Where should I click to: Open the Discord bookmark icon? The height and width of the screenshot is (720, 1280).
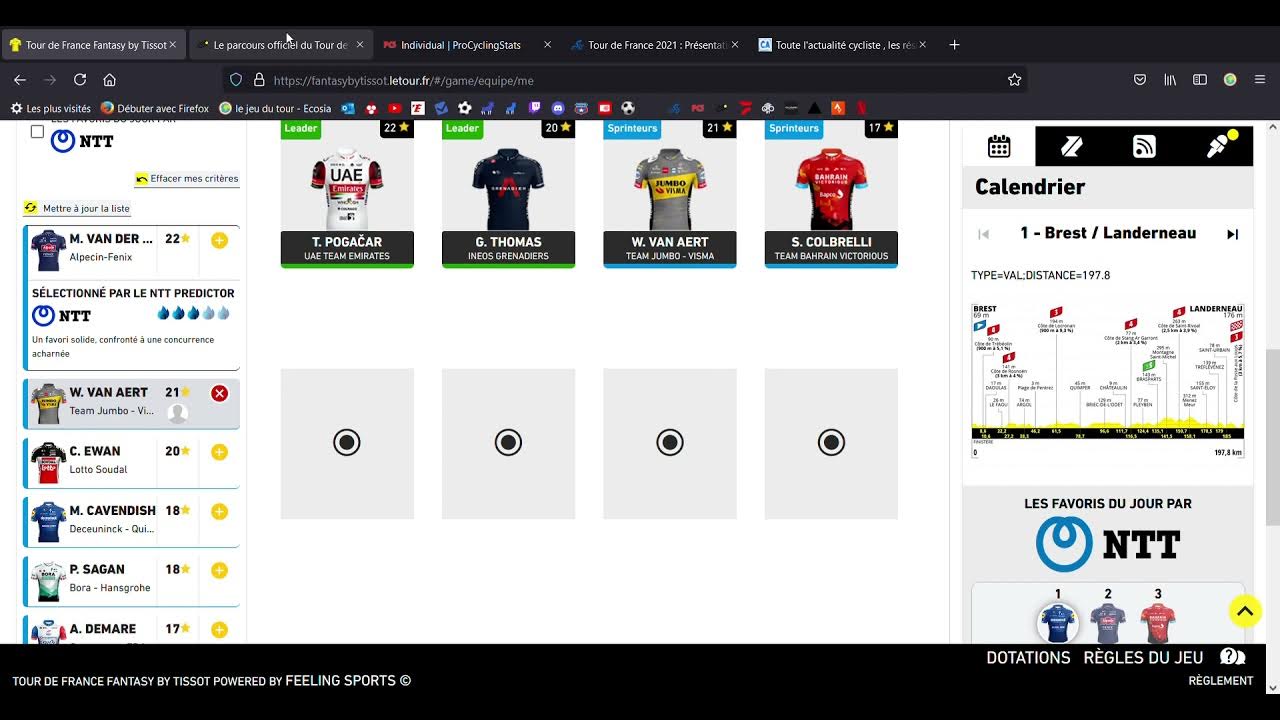[x=558, y=108]
